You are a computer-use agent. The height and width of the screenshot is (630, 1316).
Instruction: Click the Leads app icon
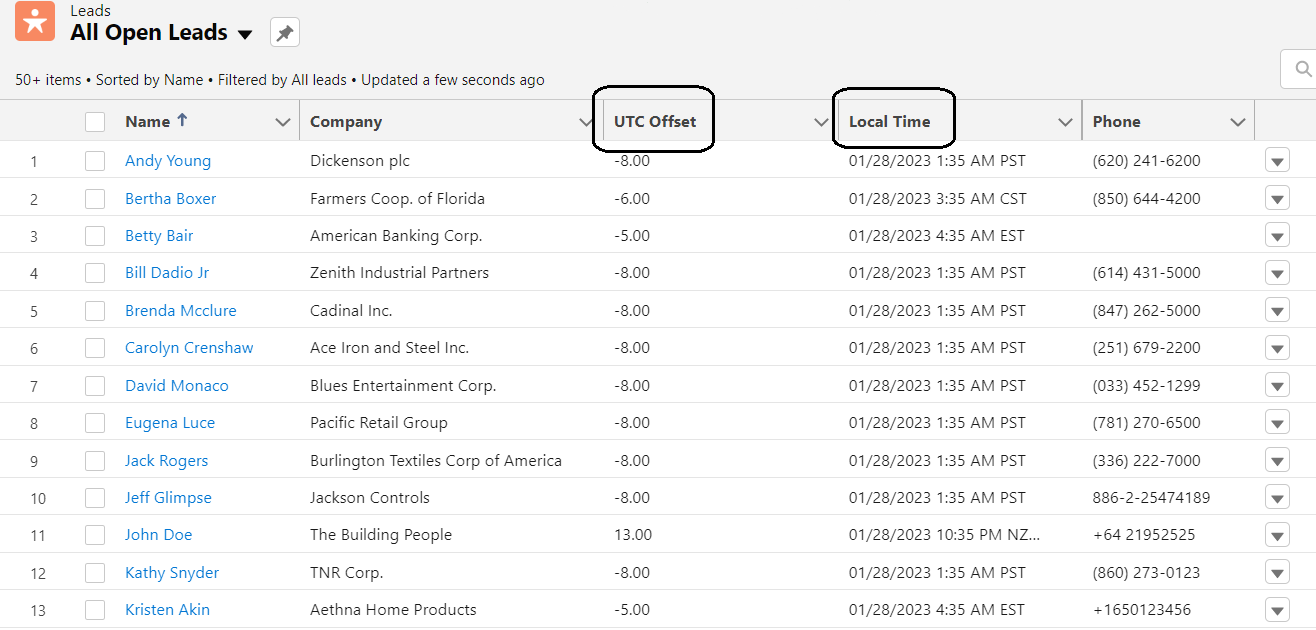click(x=35, y=21)
